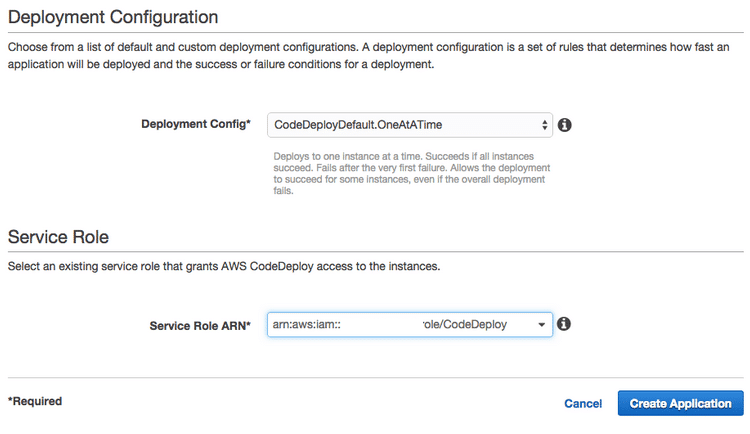Image resolution: width=750 pixels, height=434 pixels.
Task: Click the info icon beside Deployment Config
Action: (564, 125)
